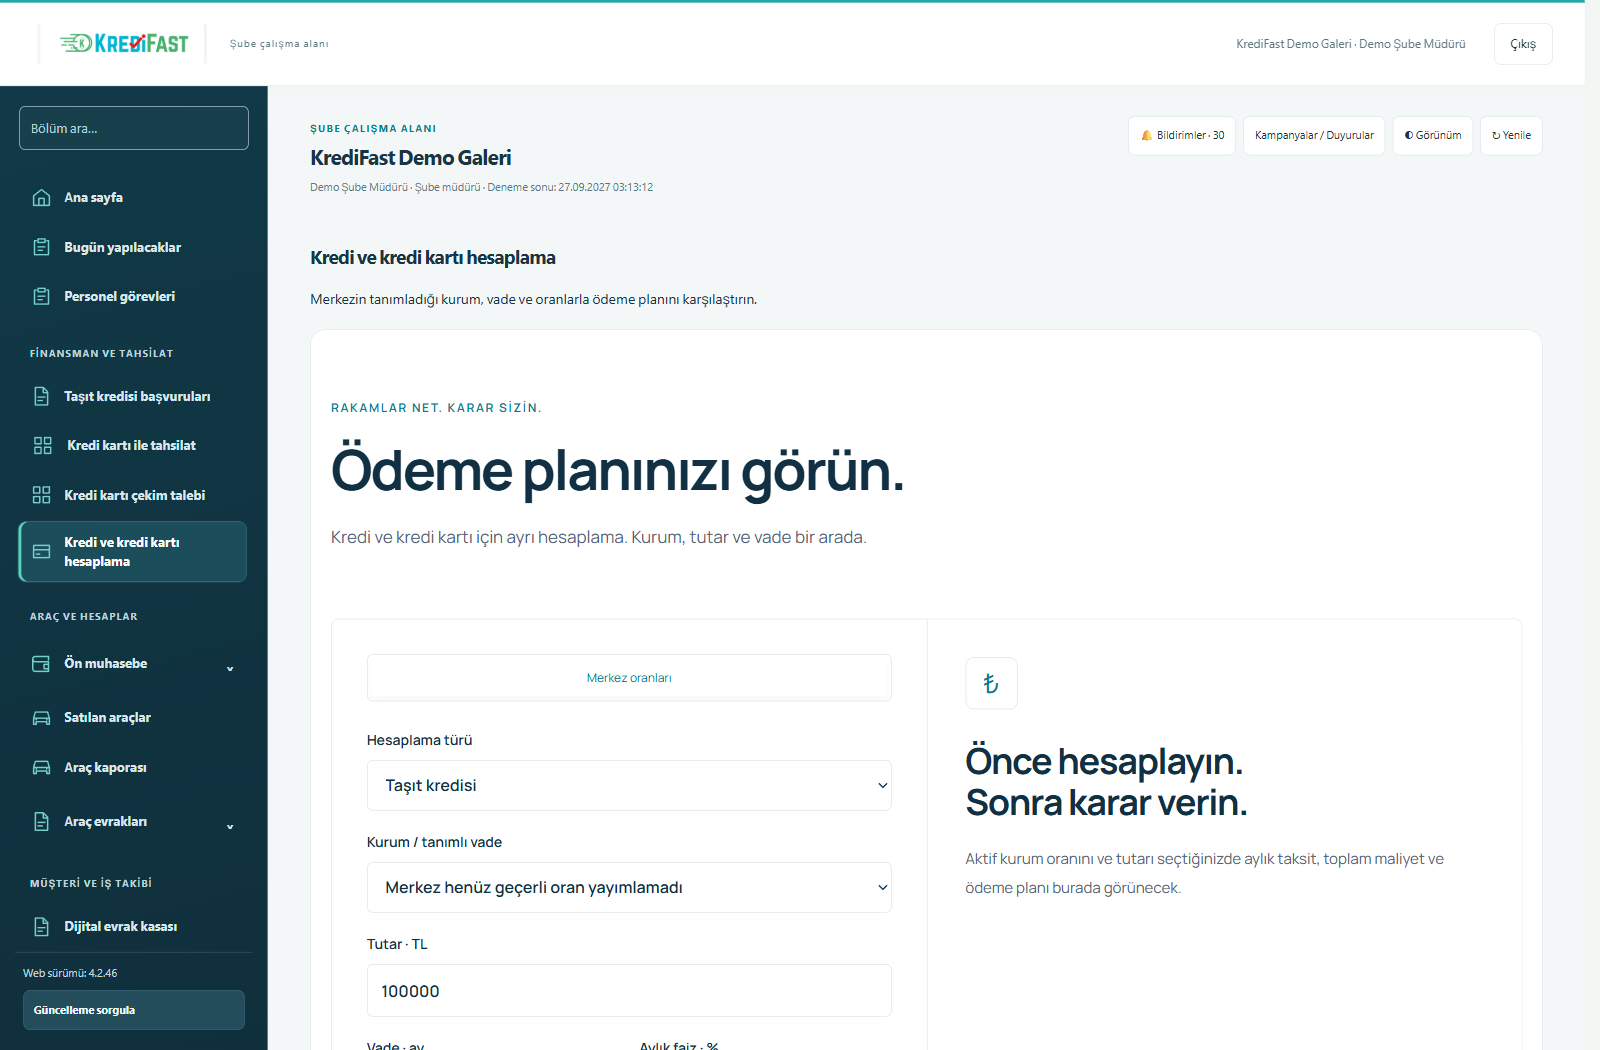Click the Merkez oranları button

pyautogui.click(x=629, y=677)
